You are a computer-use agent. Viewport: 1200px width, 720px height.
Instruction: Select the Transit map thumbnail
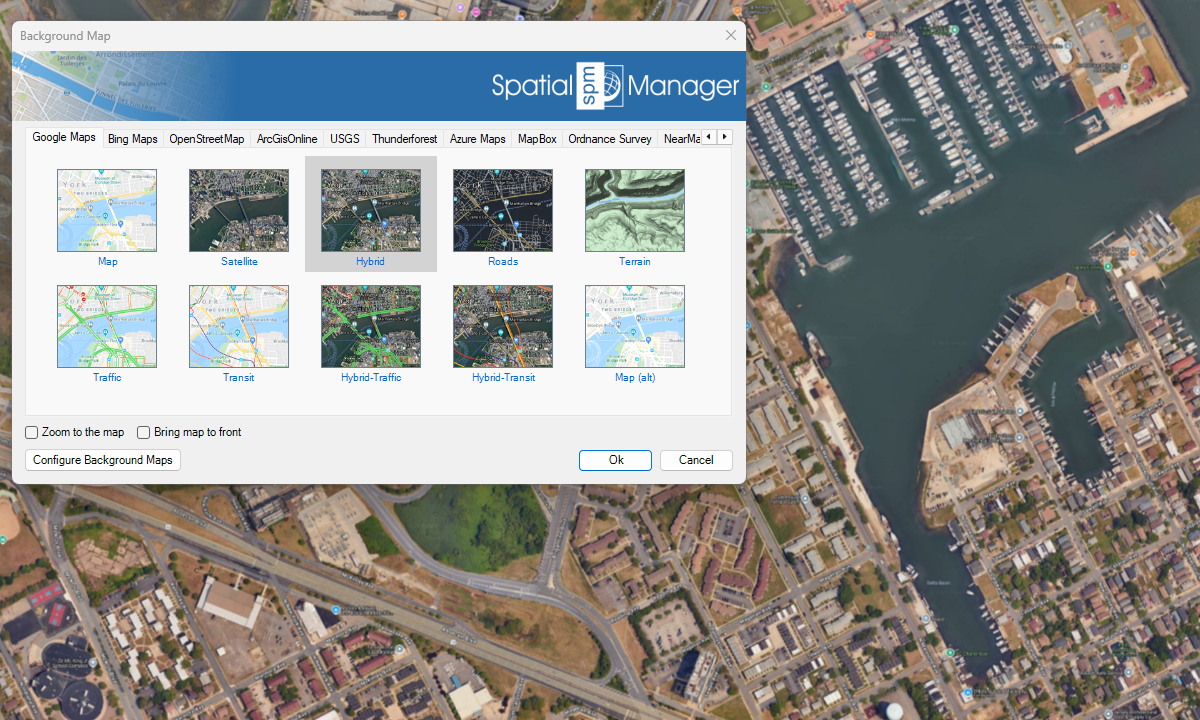tap(239, 326)
